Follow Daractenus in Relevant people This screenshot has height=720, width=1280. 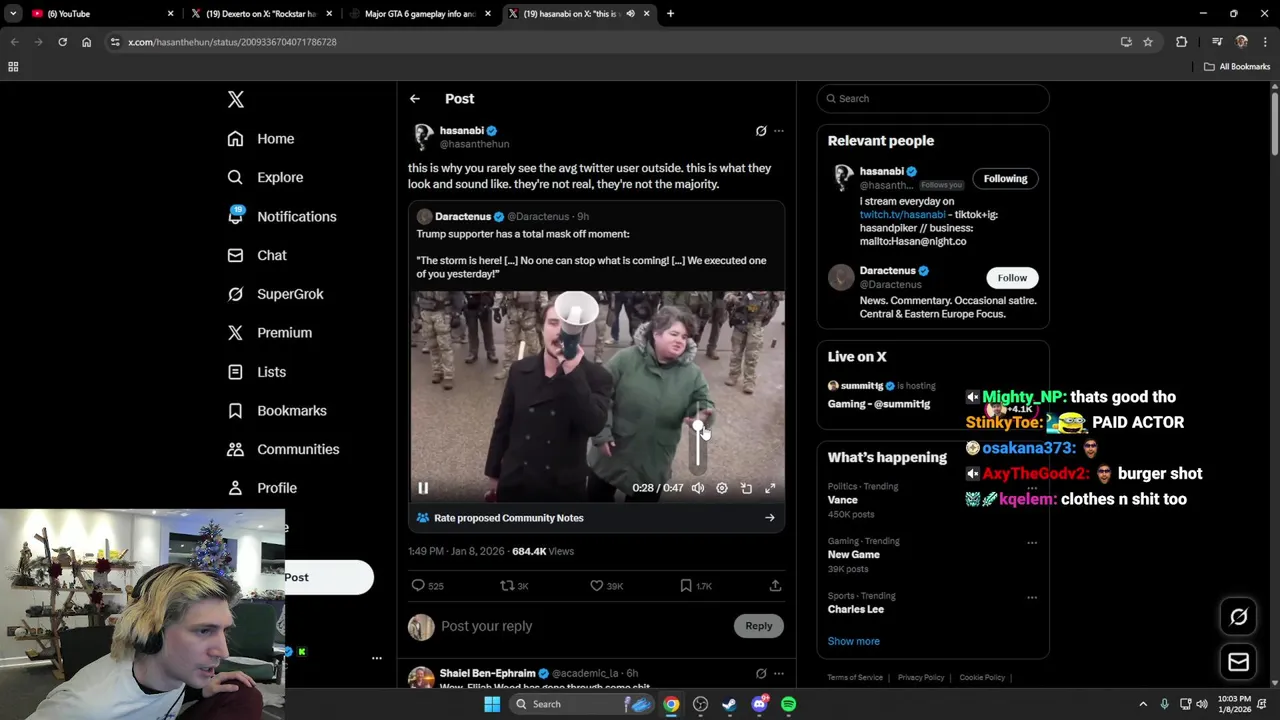point(1012,278)
